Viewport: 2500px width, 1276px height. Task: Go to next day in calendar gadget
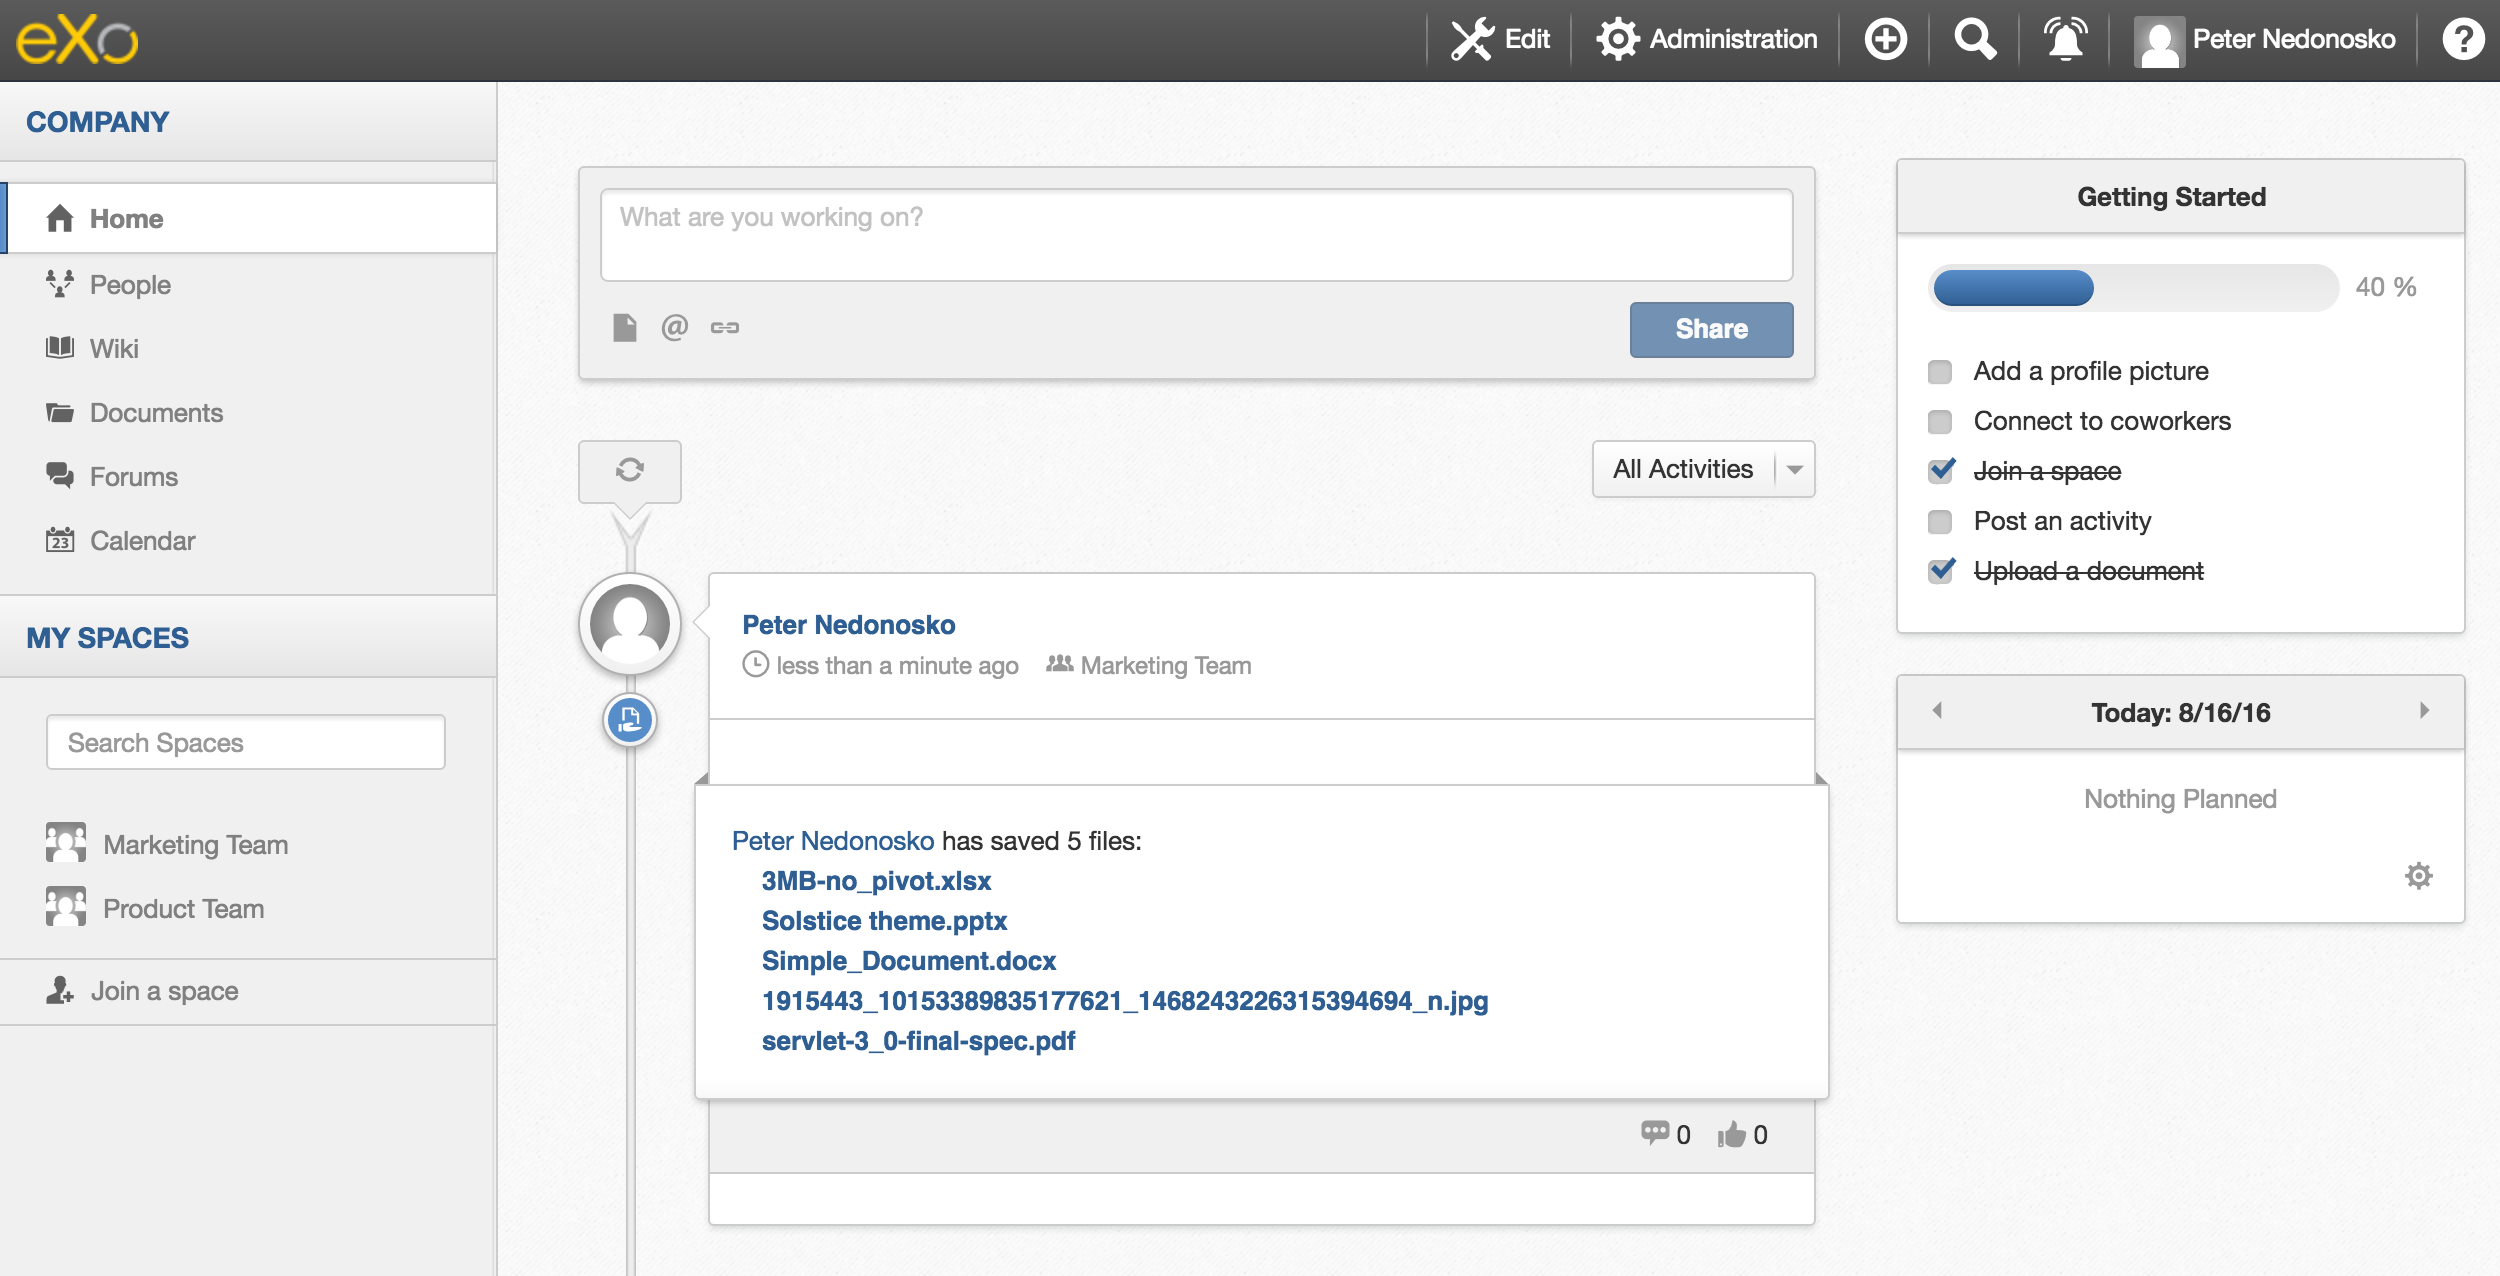pos(2424,711)
